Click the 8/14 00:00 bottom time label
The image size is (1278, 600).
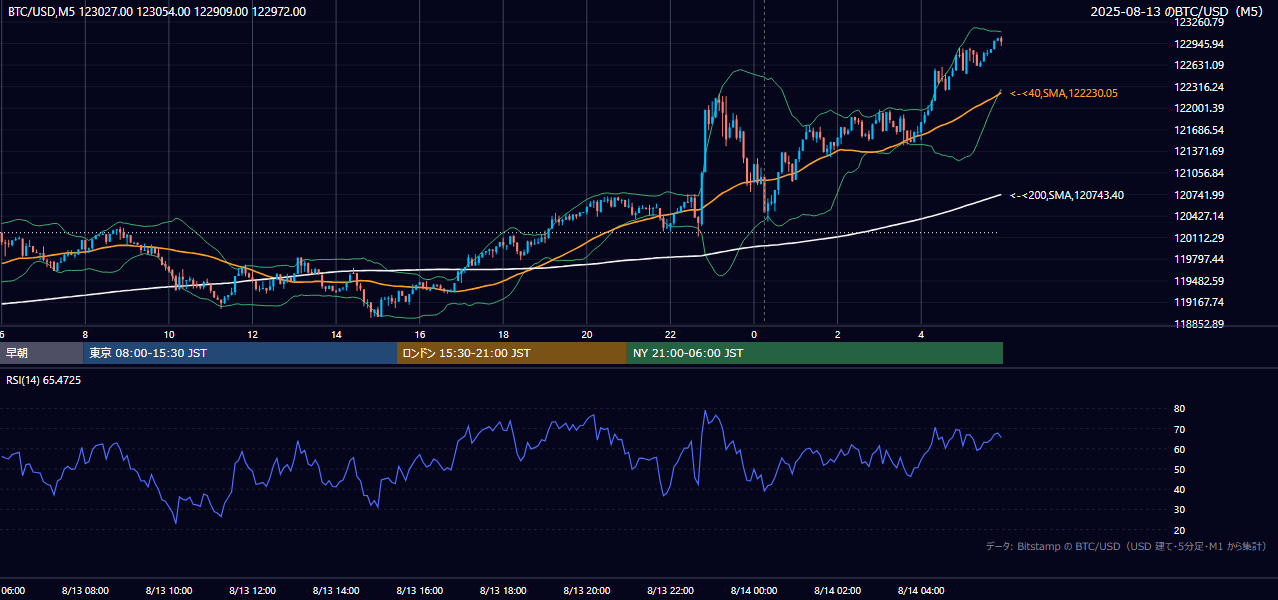tap(754, 591)
